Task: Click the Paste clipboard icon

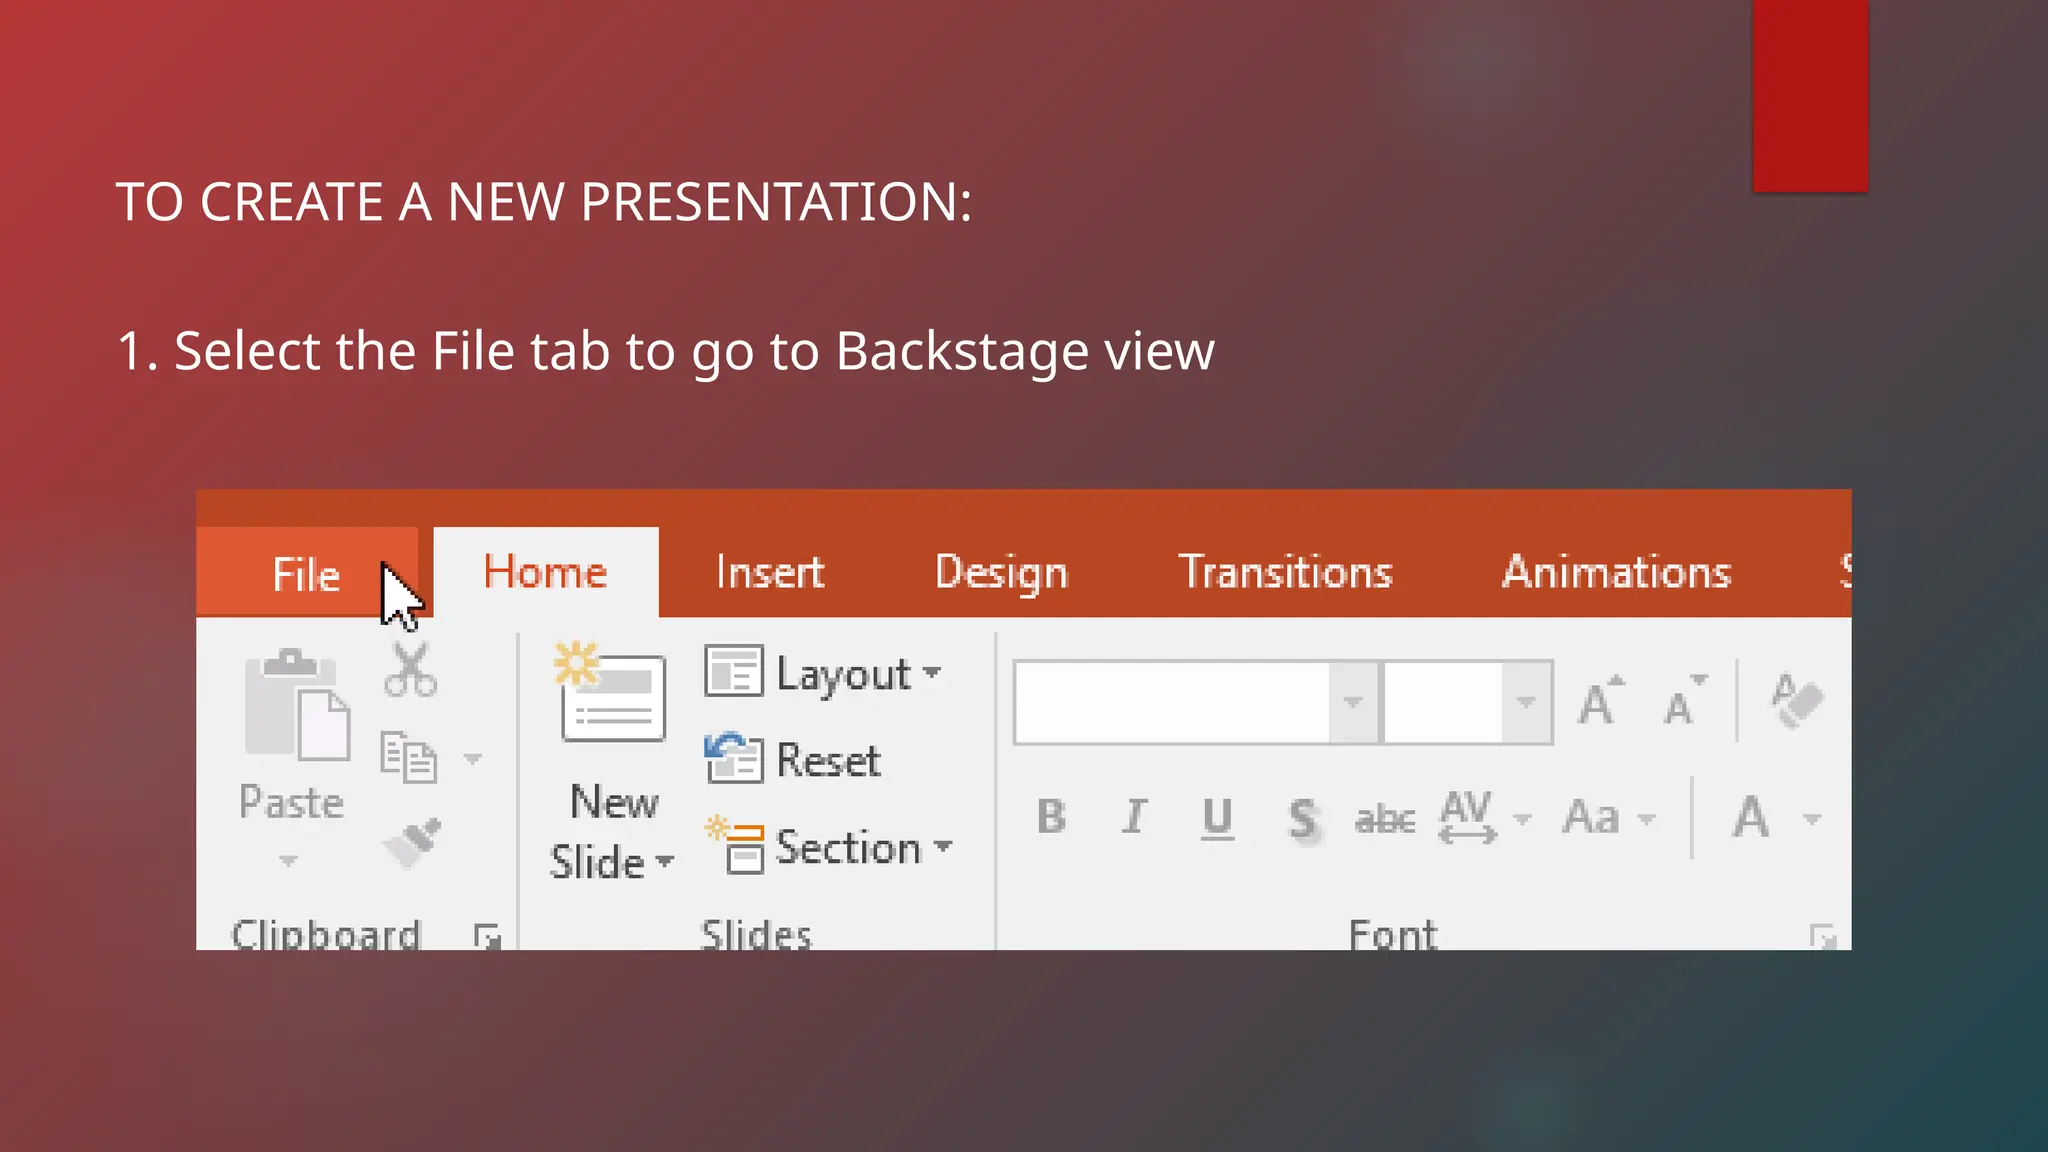Action: click(x=296, y=705)
